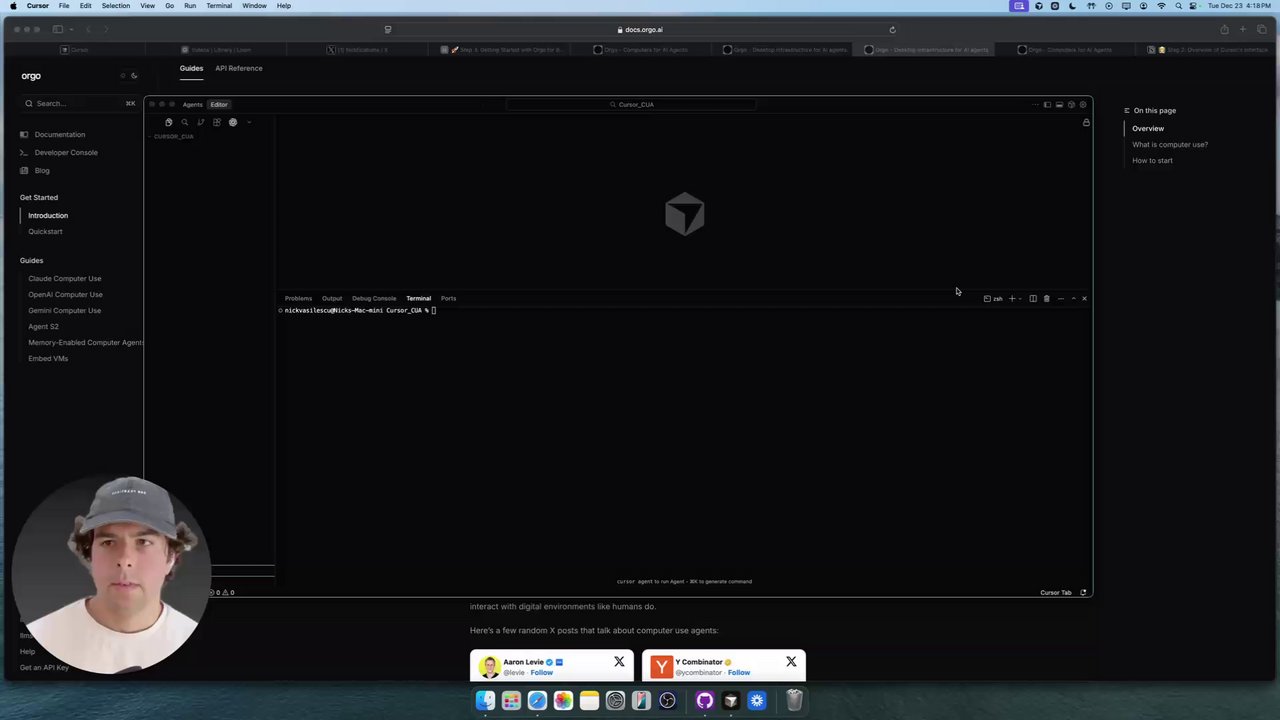Open the Quickstart page in sidebar
This screenshot has width=1280, height=720.
[x=45, y=231]
